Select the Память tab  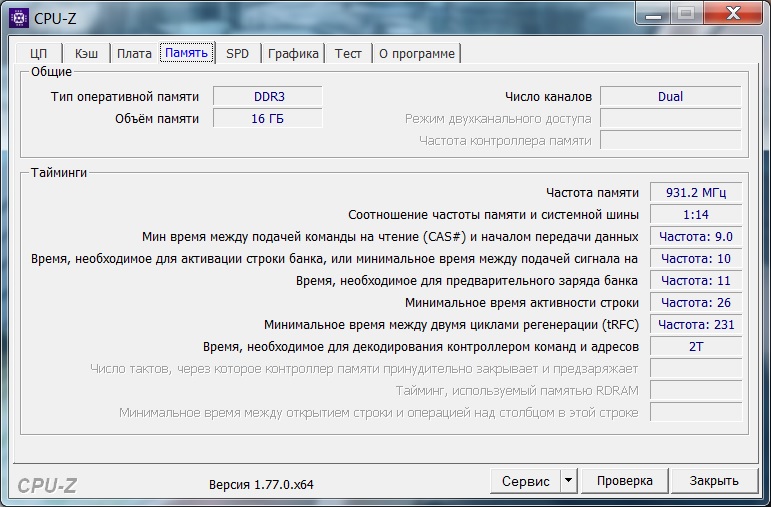(186, 53)
